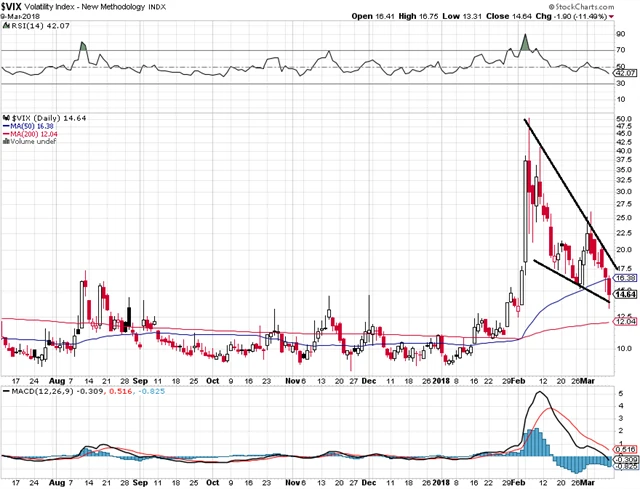Click the 50.0 price axis label
The image size is (640, 489).
(624, 118)
